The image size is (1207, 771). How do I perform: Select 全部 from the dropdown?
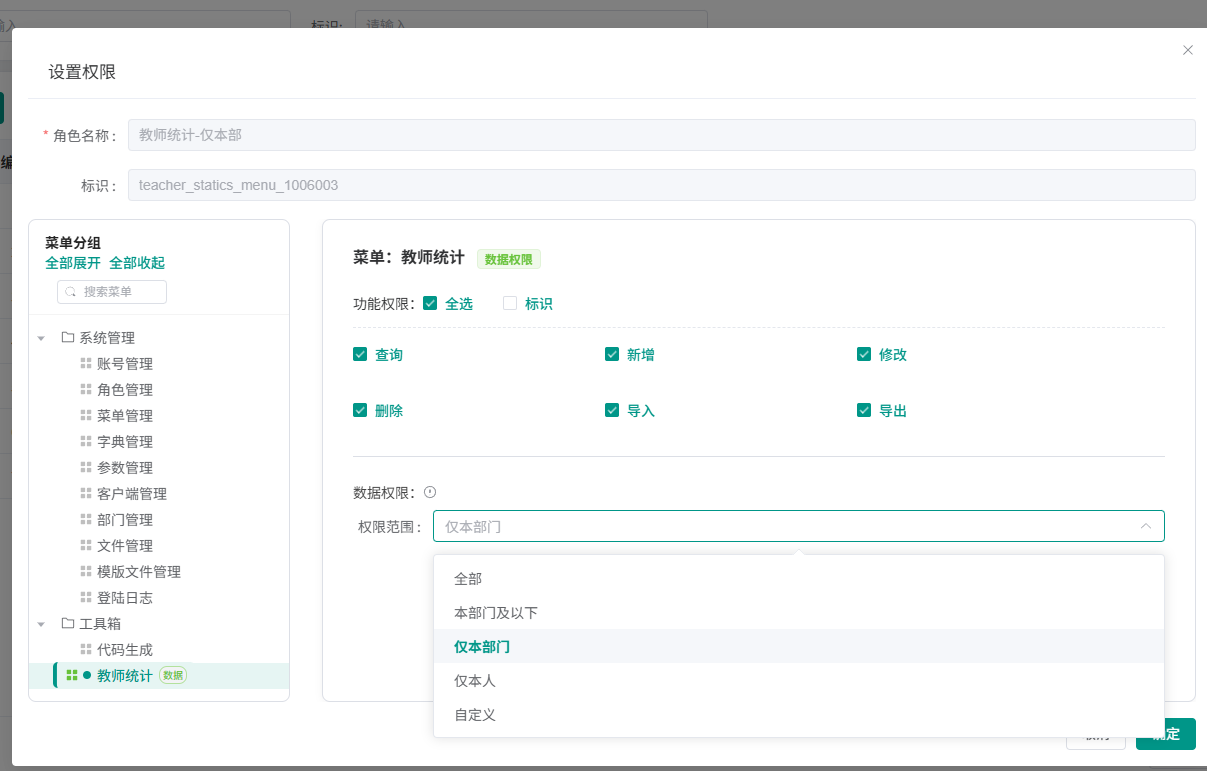(799, 579)
